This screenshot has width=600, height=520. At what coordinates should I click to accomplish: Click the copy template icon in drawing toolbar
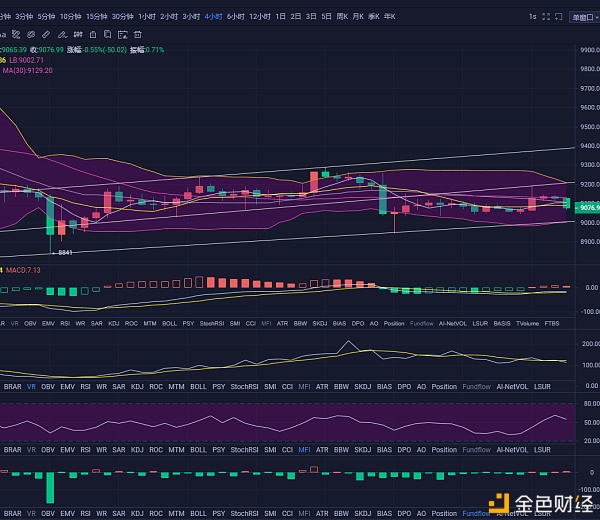click(108, 35)
